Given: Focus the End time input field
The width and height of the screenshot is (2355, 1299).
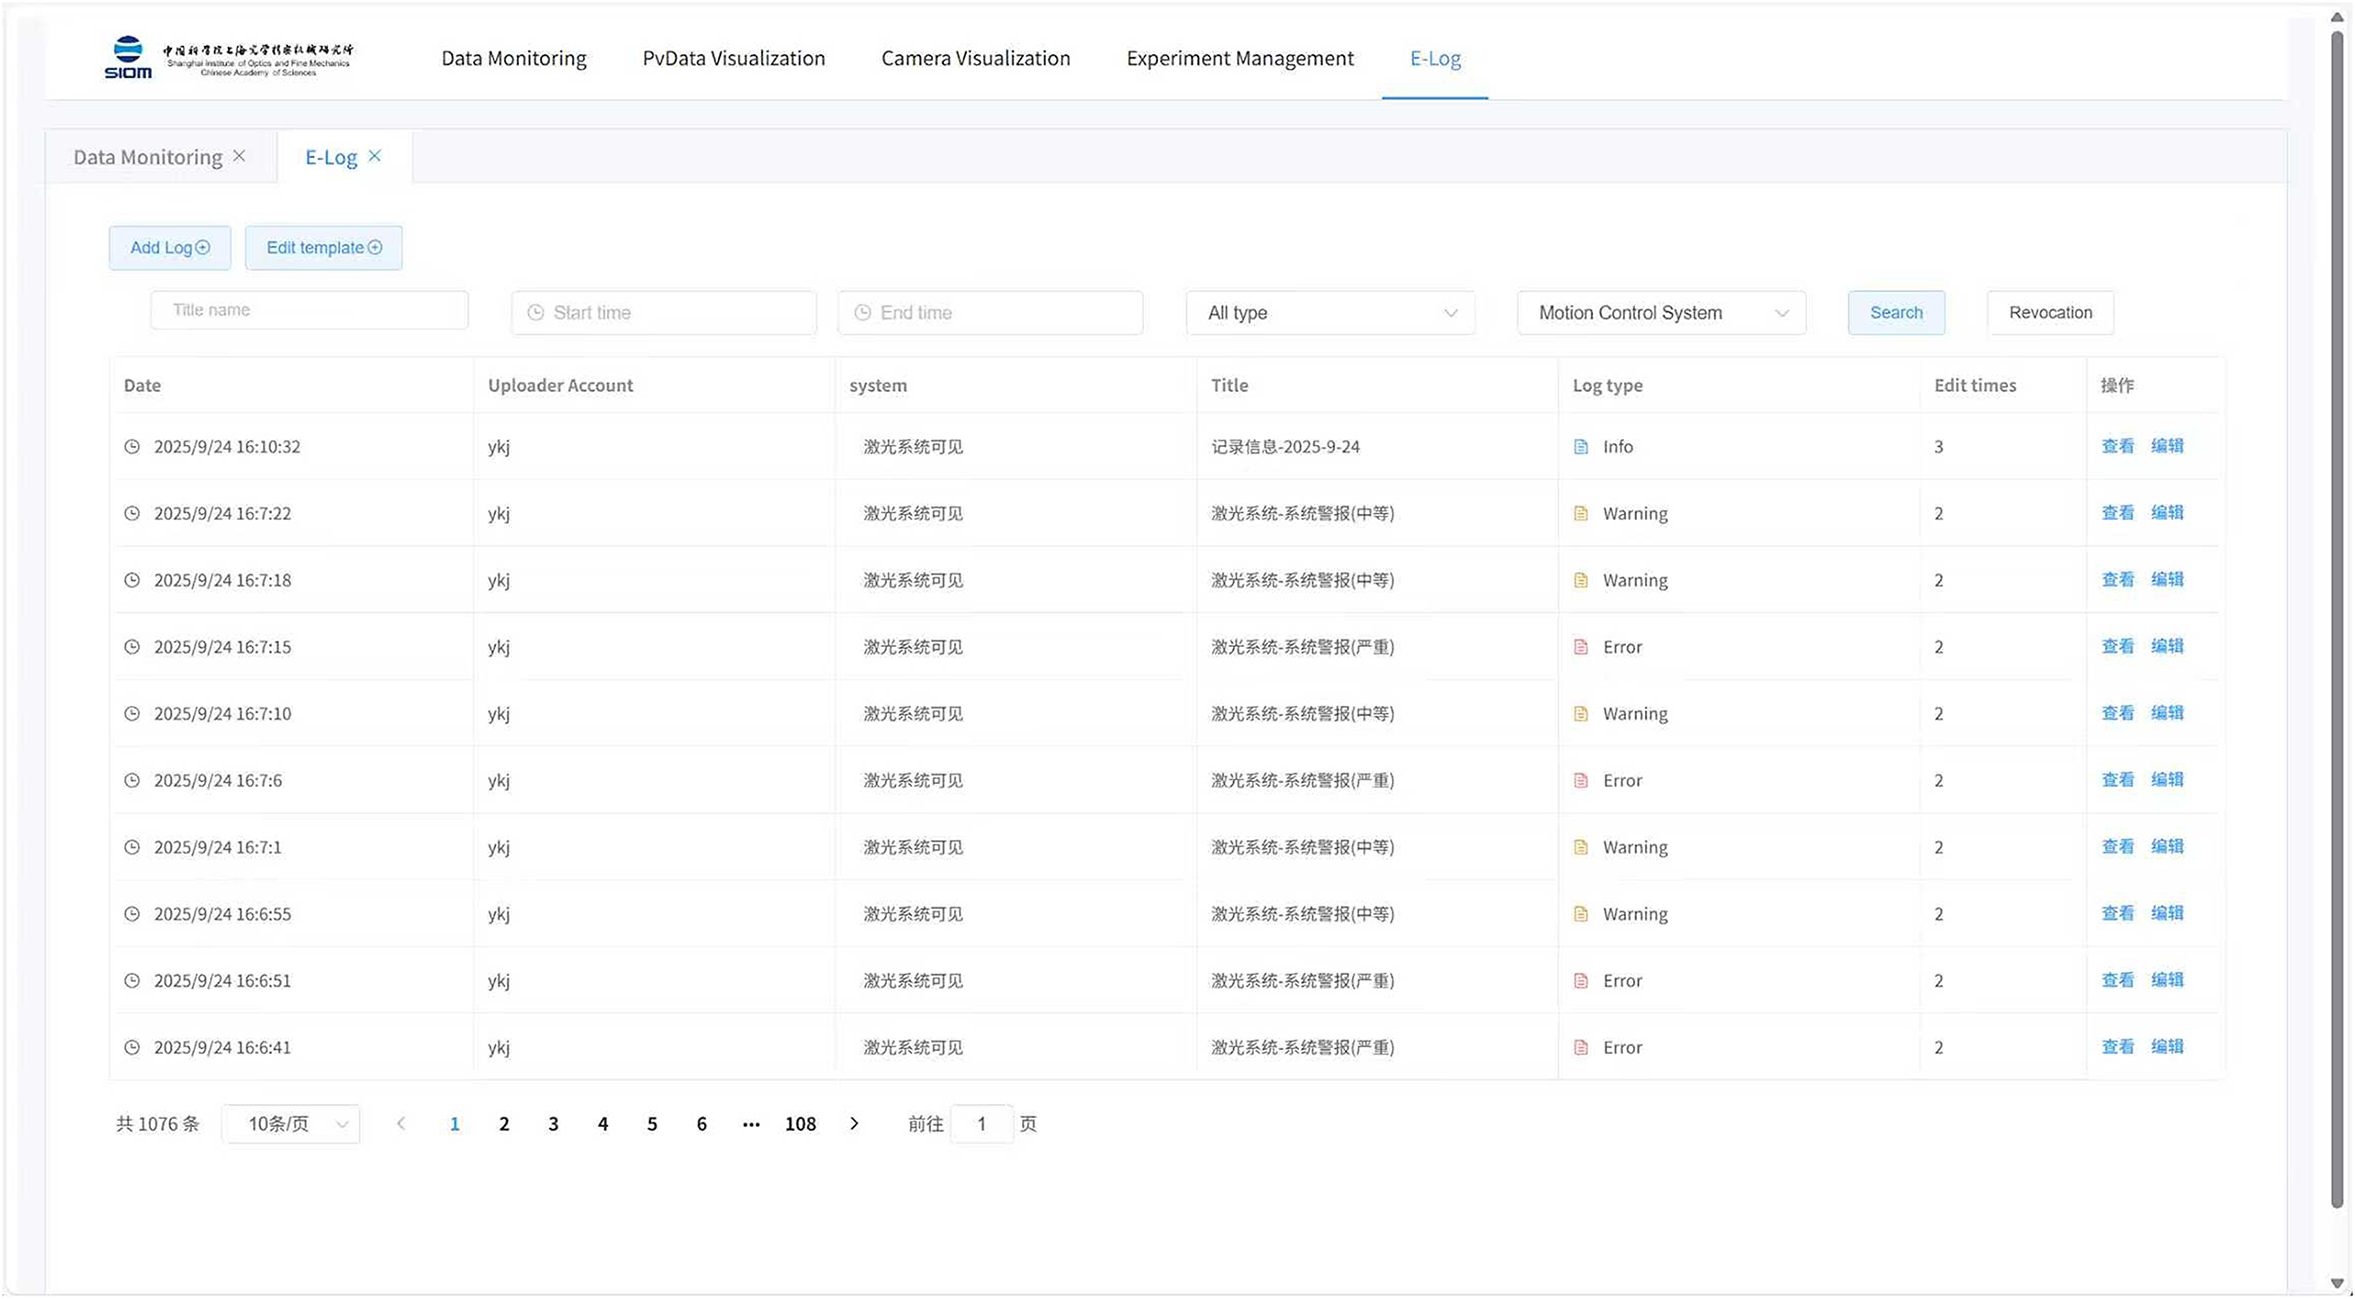Looking at the screenshot, I should coord(990,313).
